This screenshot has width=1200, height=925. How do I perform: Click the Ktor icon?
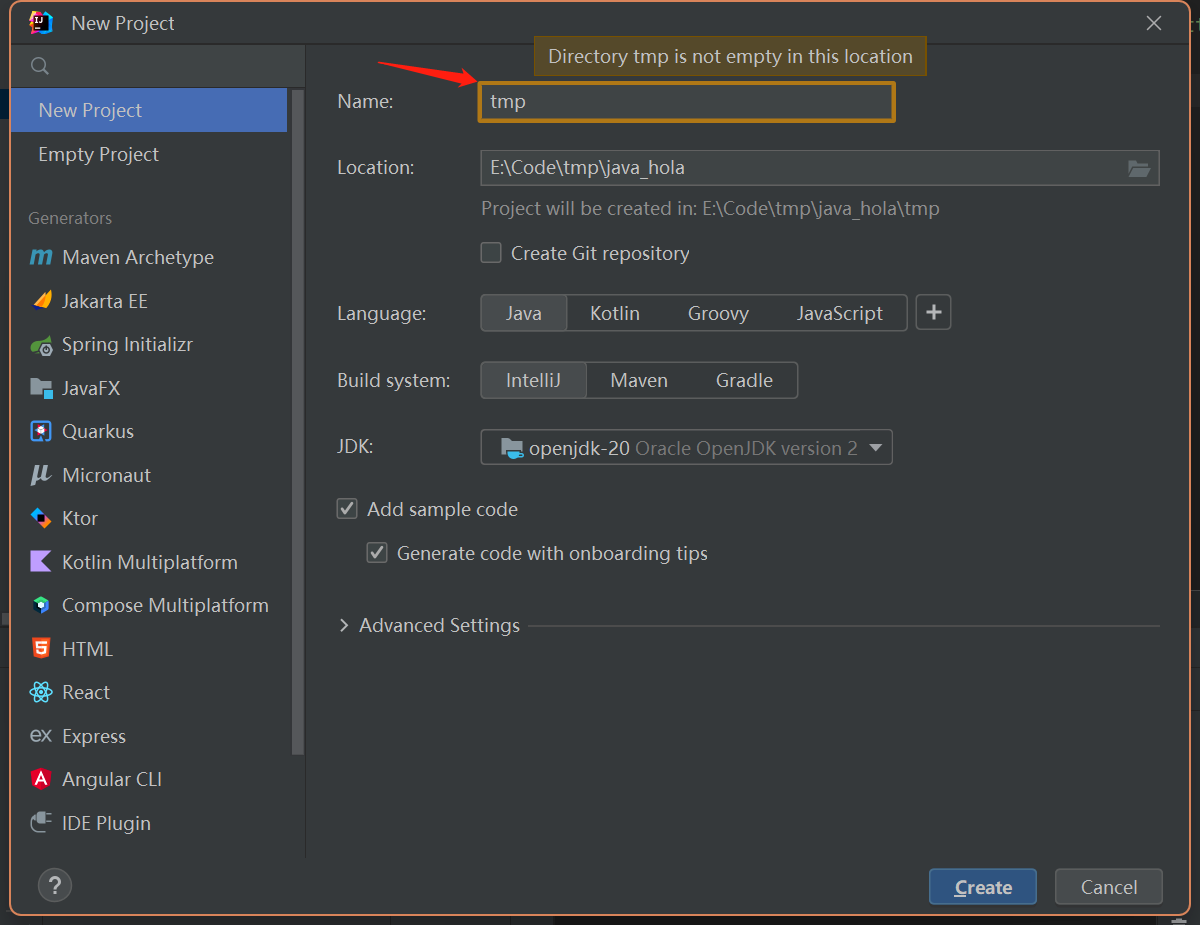41,518
